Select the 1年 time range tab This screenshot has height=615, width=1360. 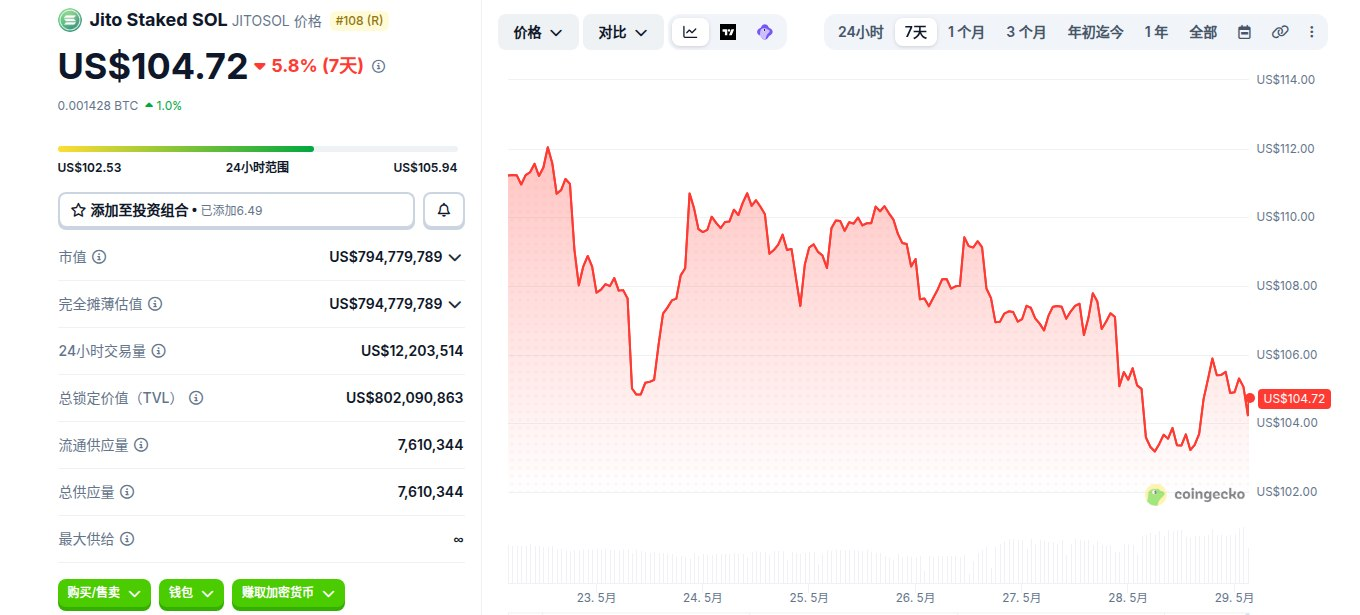[1156, 32]
